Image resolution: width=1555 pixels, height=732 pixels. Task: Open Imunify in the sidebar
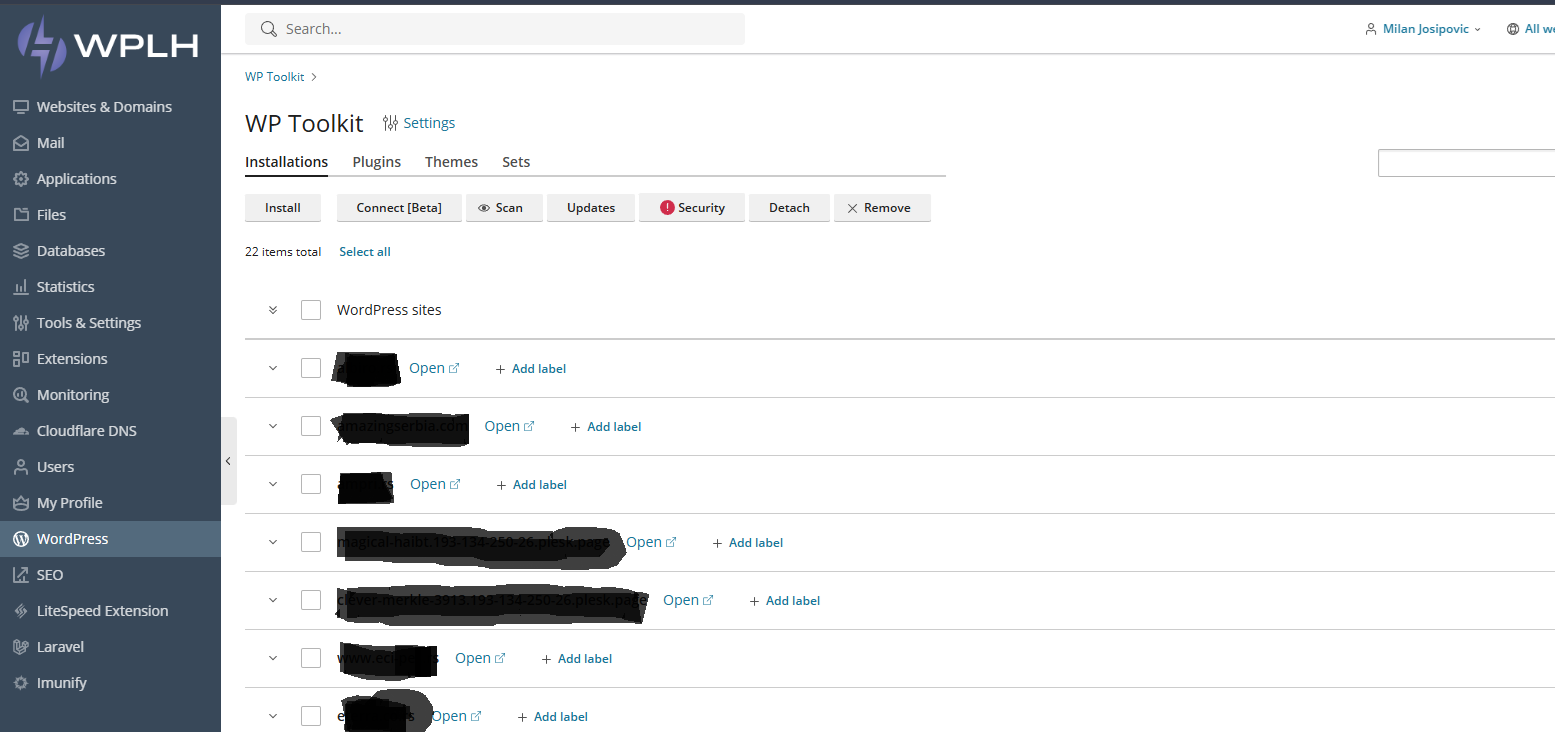click(x=110, y=683)
